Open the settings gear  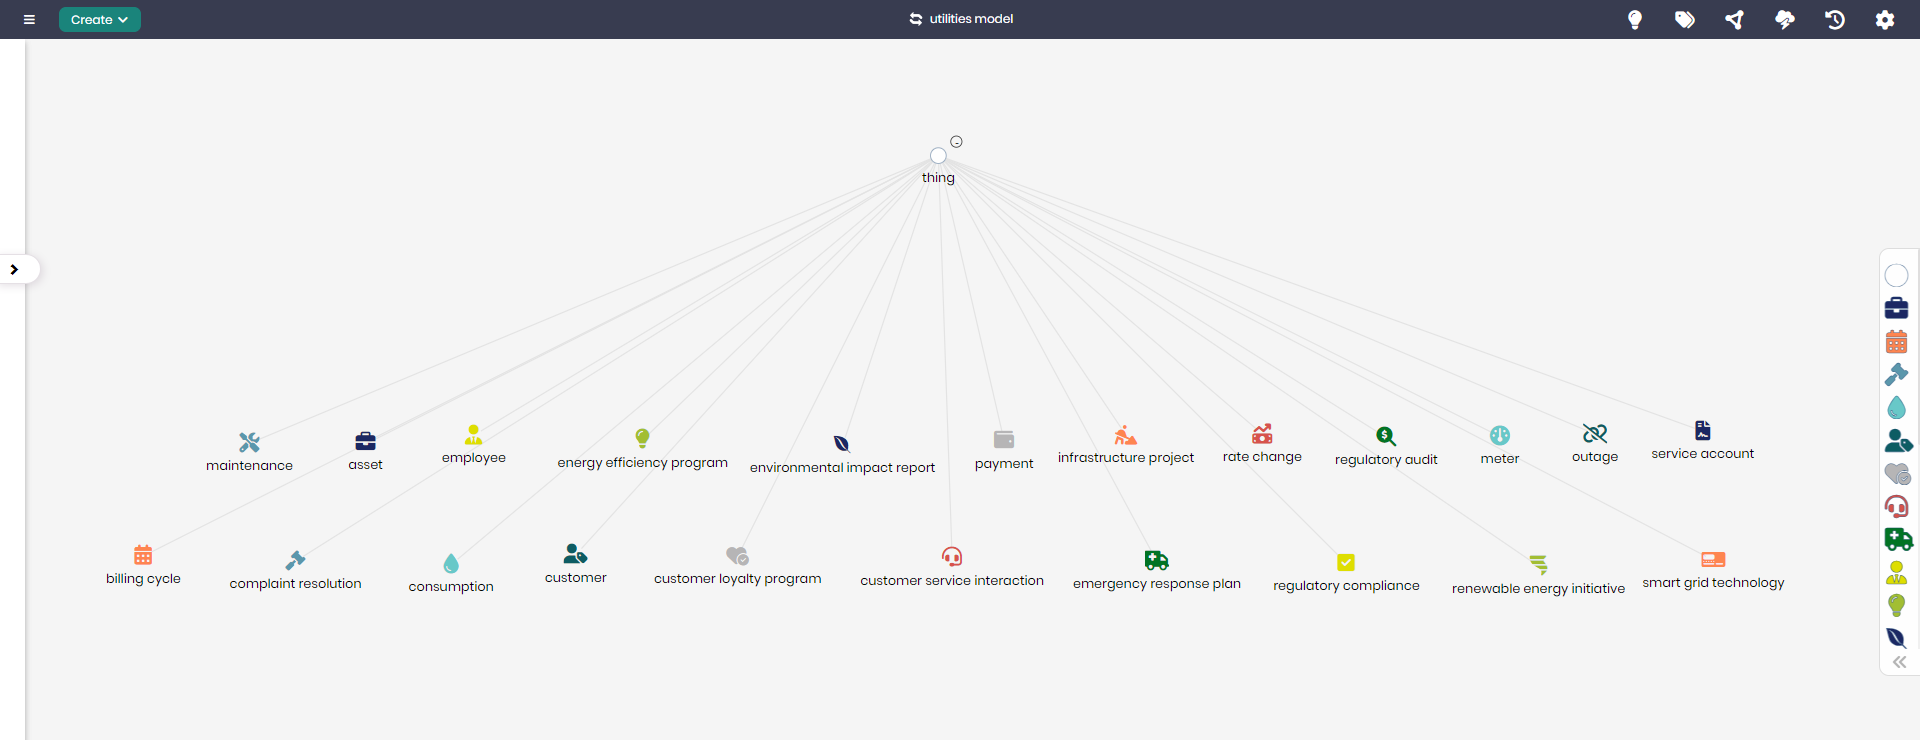point(1885,19)
